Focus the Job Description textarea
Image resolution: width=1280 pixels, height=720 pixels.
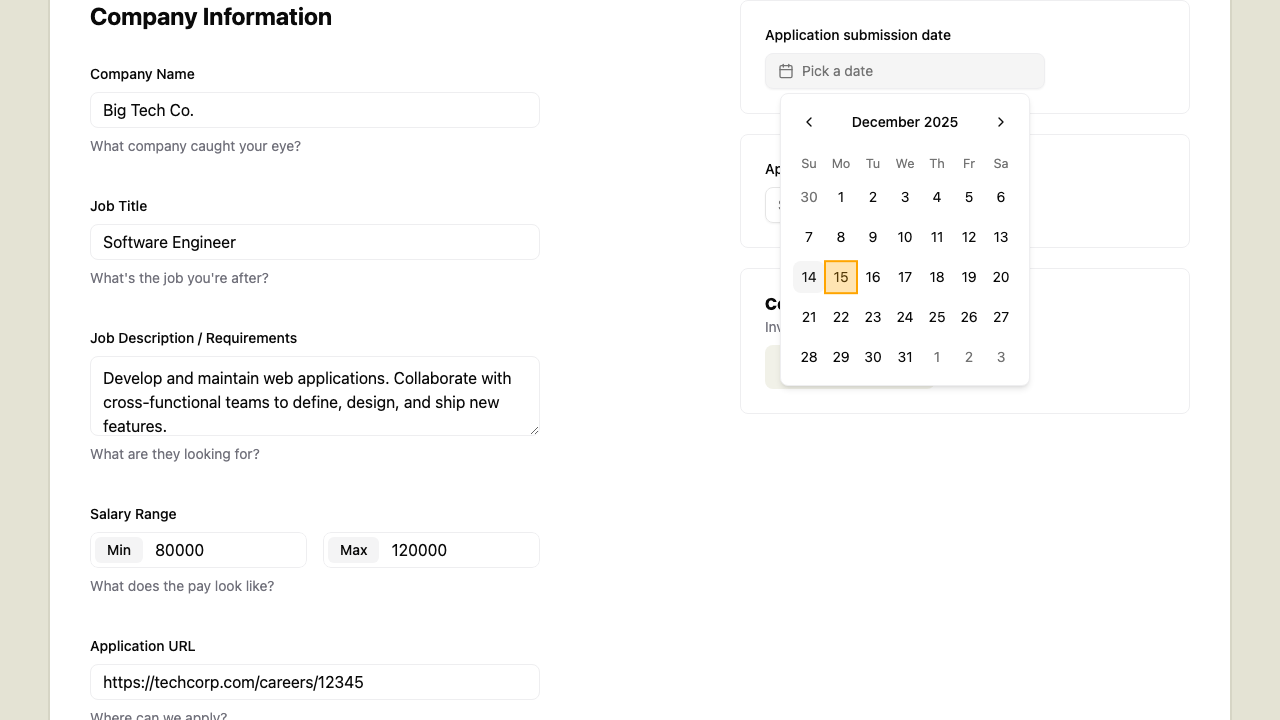(315, 396)
